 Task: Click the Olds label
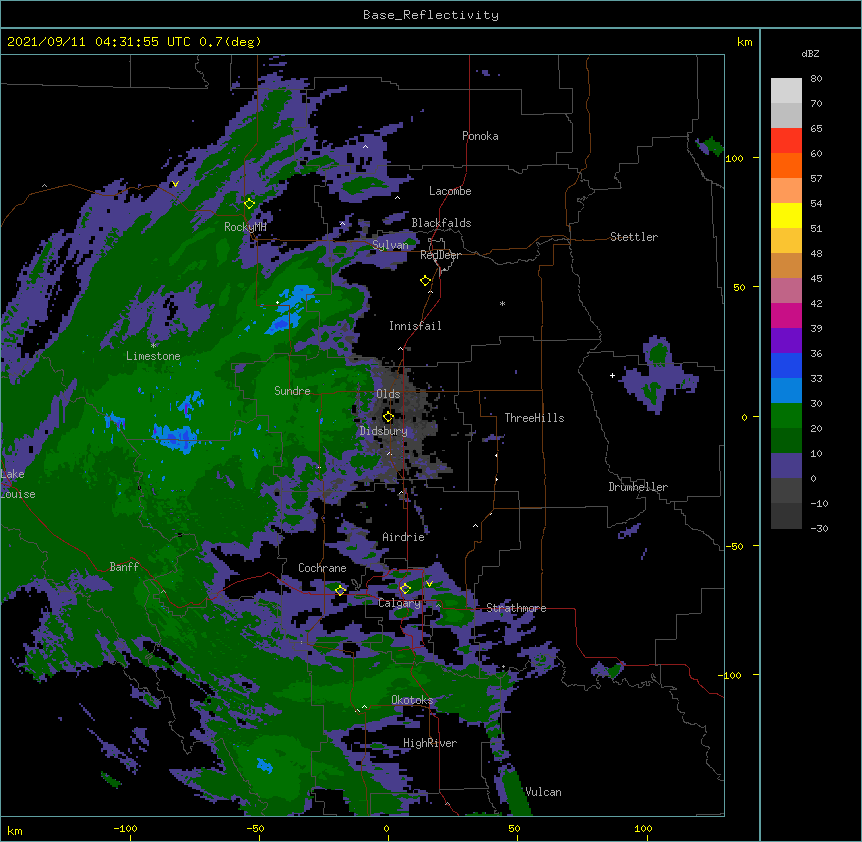tap(388, 394)
